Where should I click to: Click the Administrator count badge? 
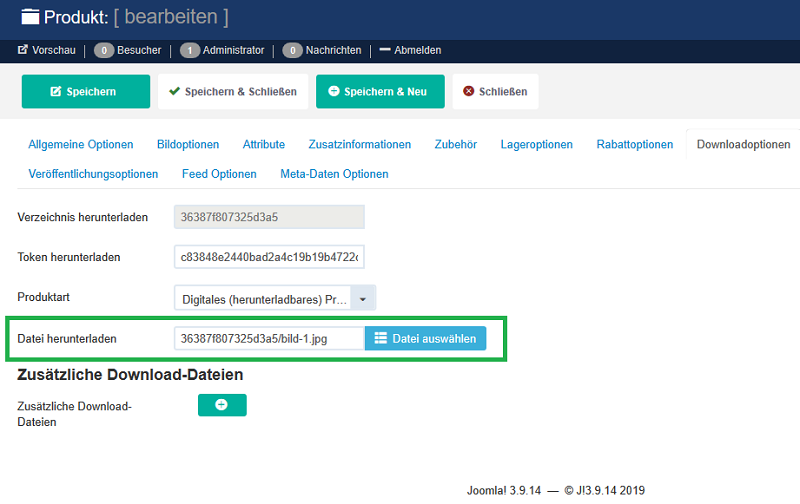[x=190, y=50]
